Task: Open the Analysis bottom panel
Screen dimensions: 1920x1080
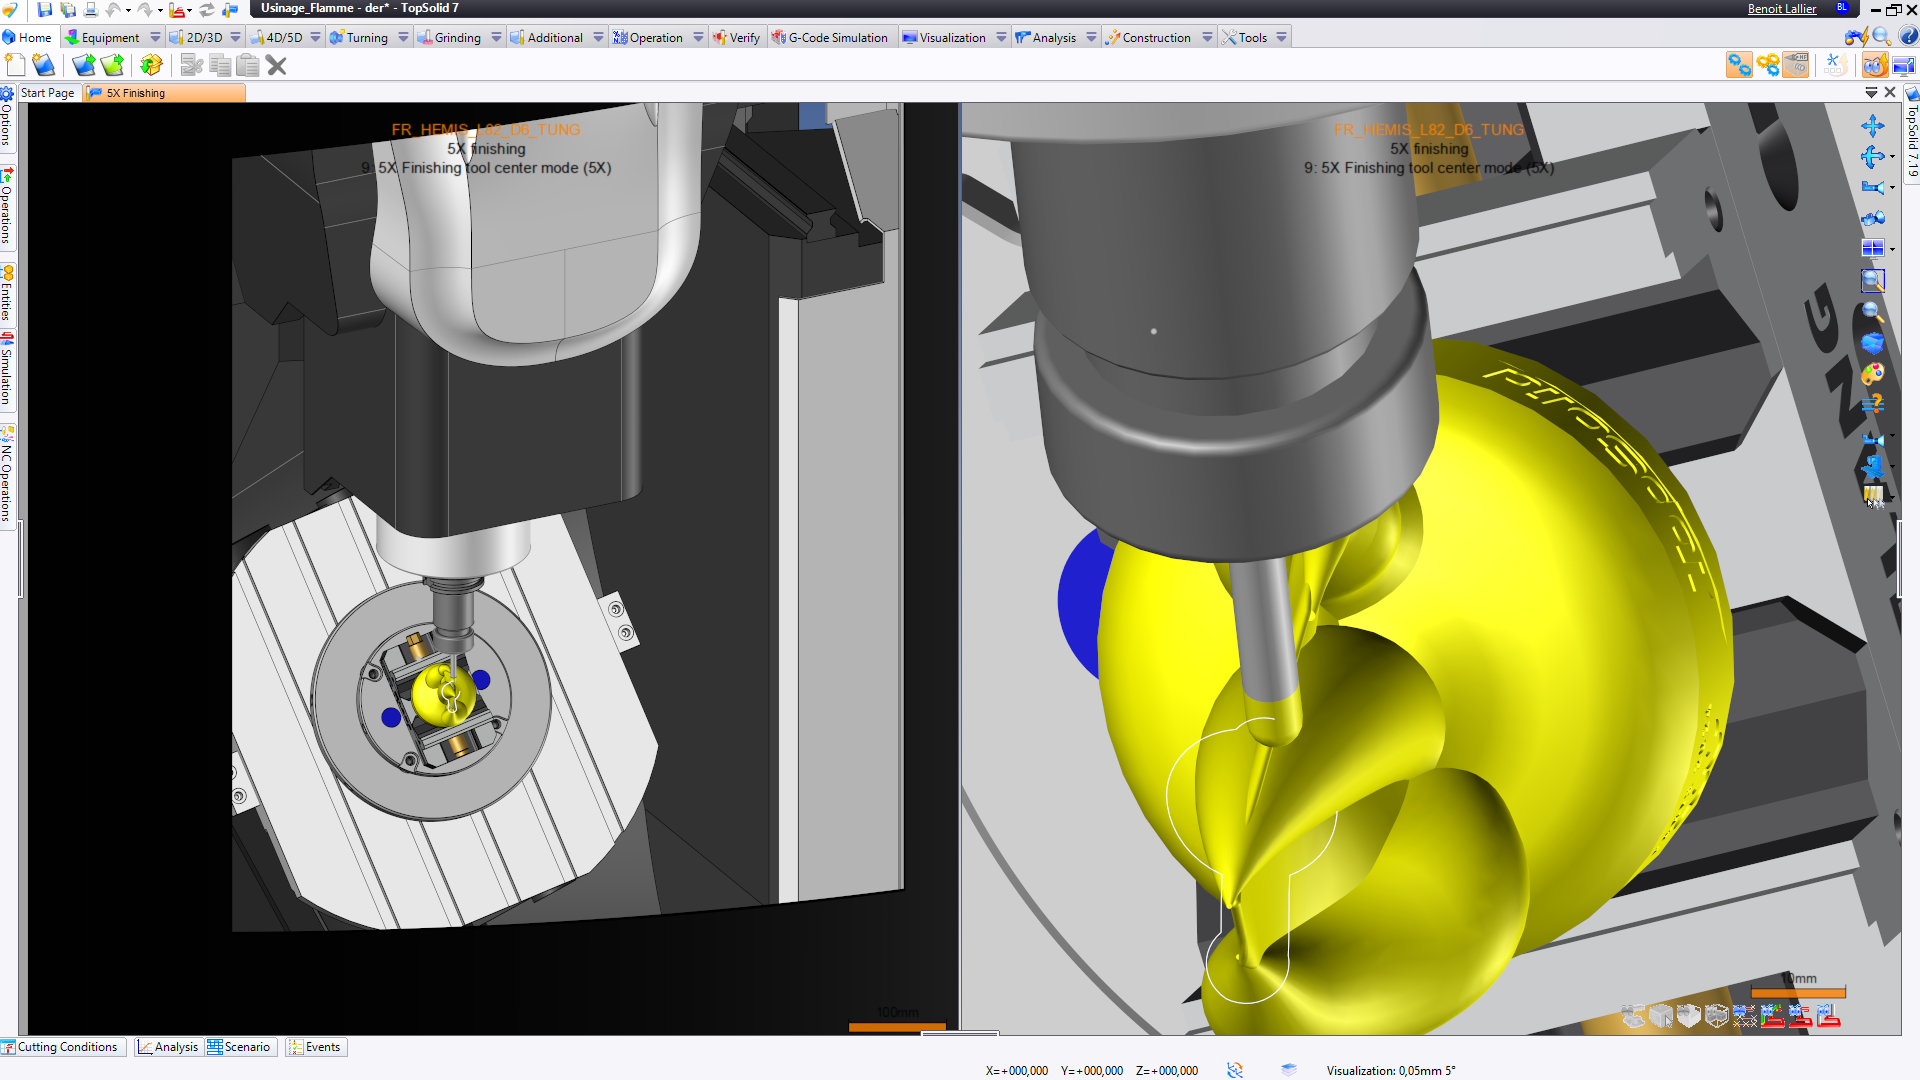Action: (x=168, y=1047)
